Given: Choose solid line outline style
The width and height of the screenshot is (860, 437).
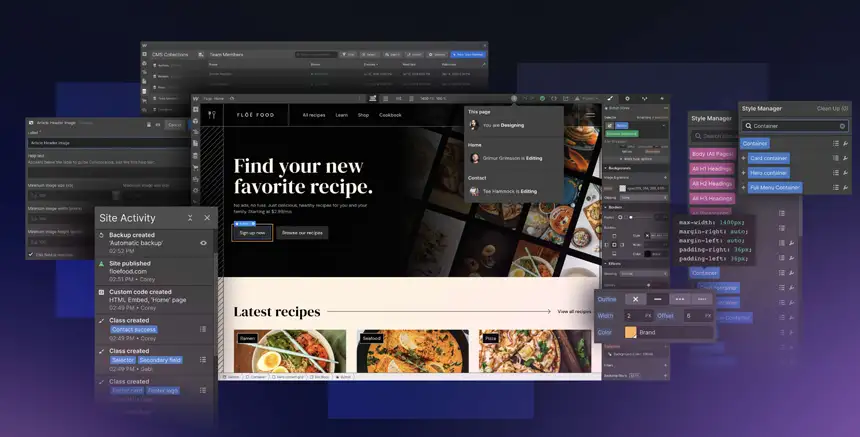Looking at the screenshot, I should coord(657,299).
